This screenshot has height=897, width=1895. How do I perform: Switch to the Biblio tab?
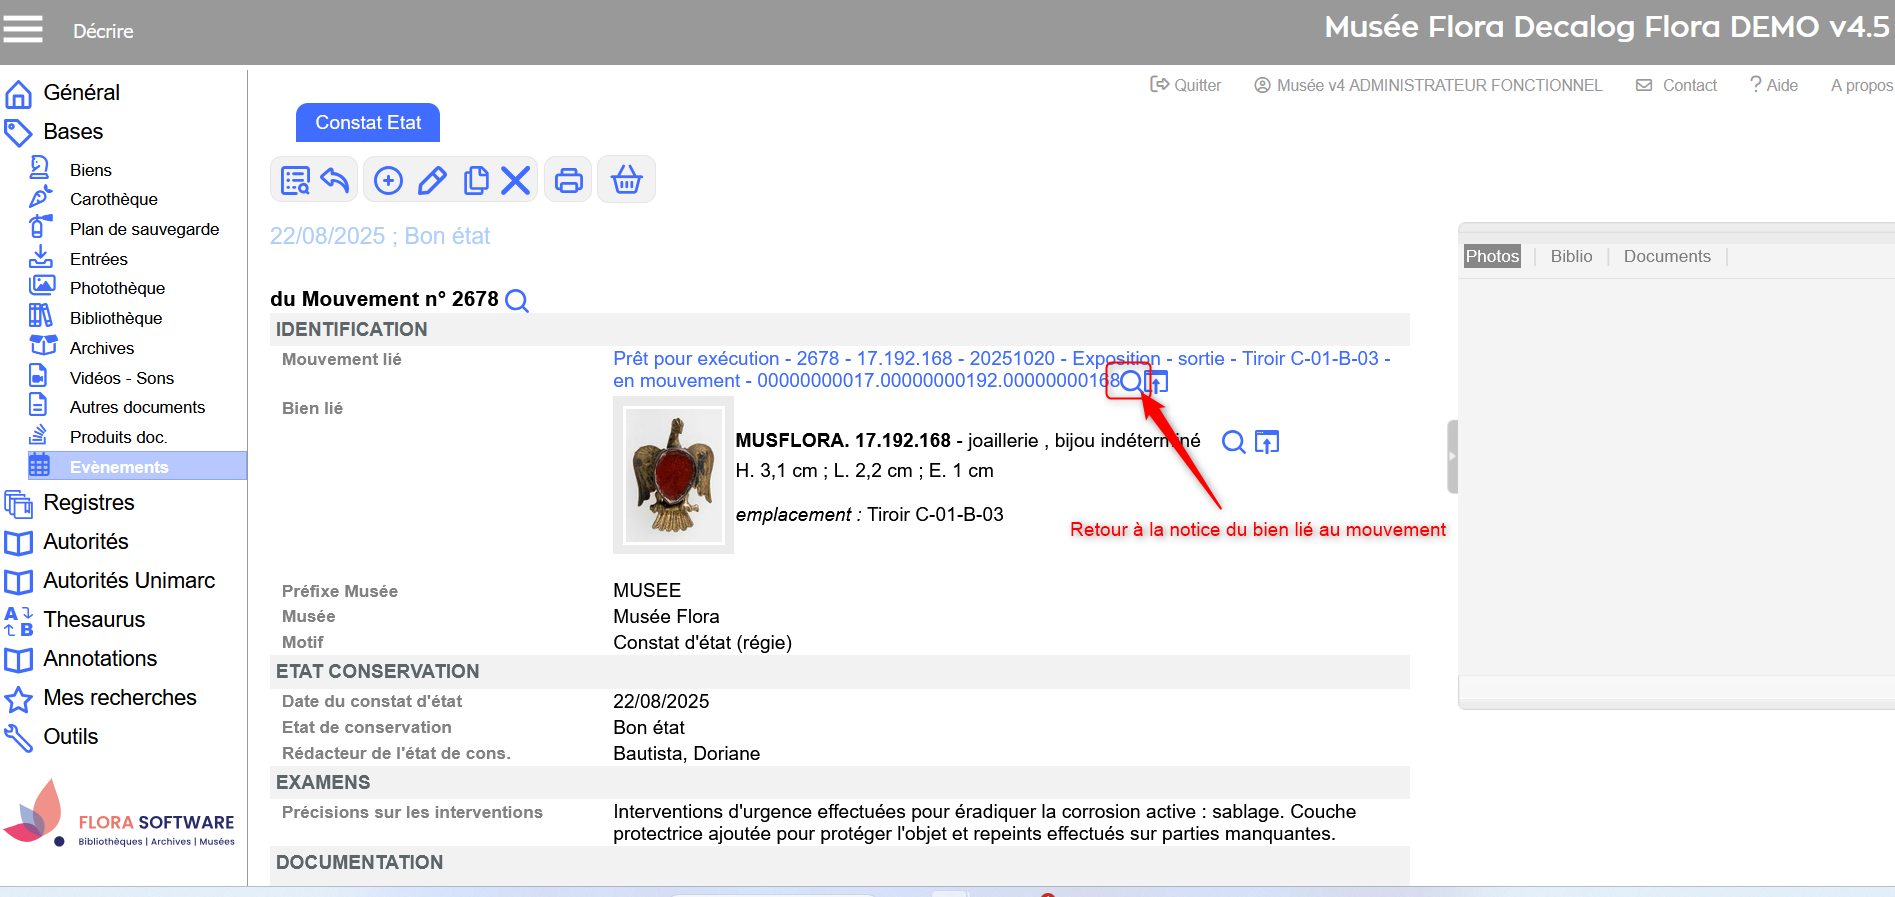coord(1571,256)
